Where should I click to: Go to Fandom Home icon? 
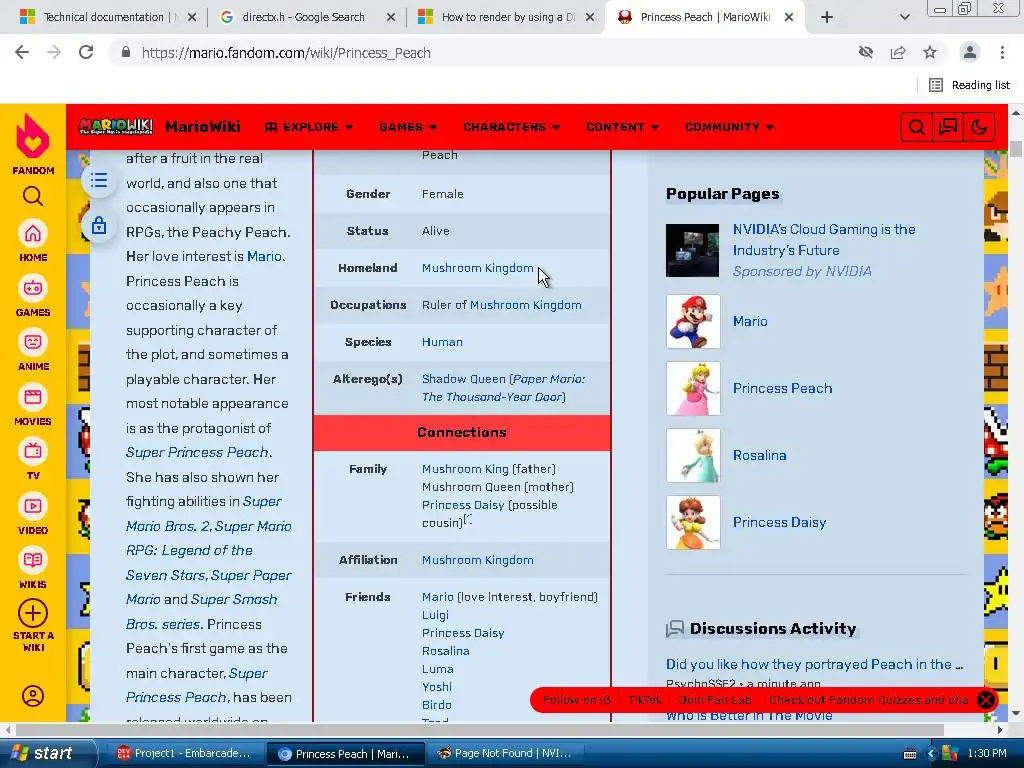pos(33,234)
